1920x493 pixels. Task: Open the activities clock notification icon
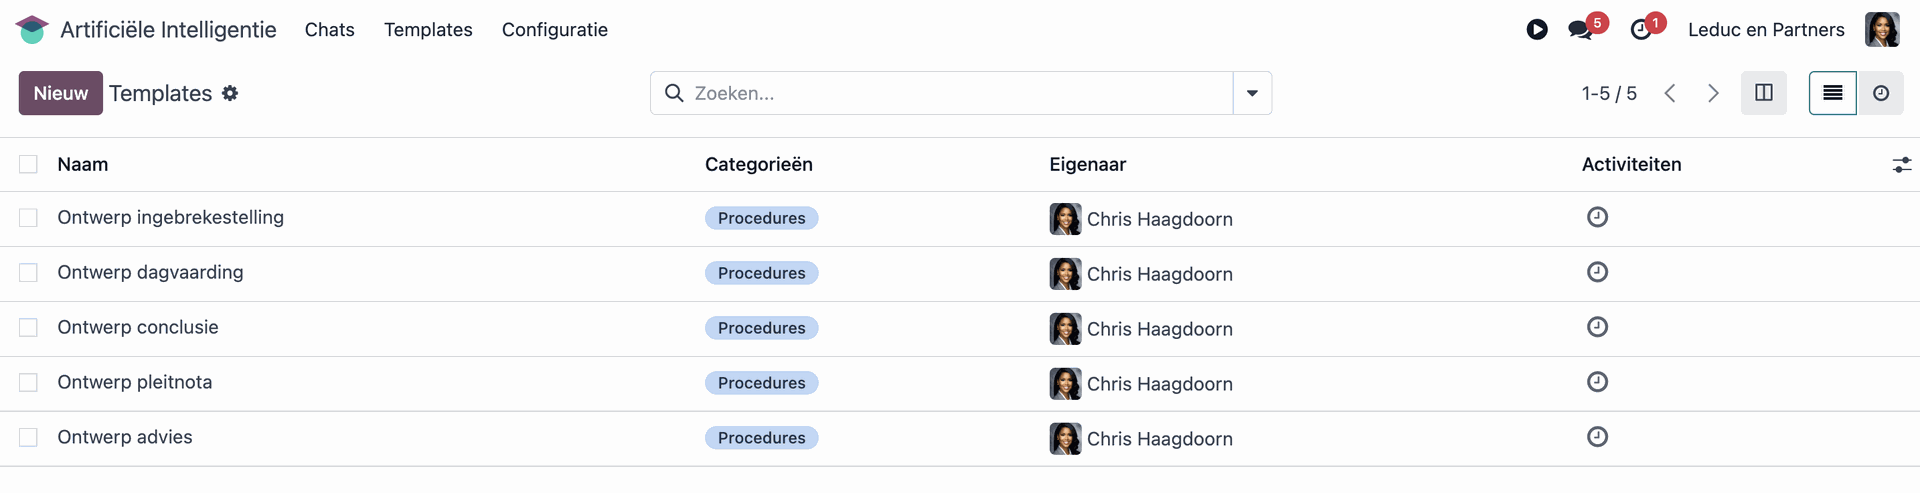[x=1641, y=30]
